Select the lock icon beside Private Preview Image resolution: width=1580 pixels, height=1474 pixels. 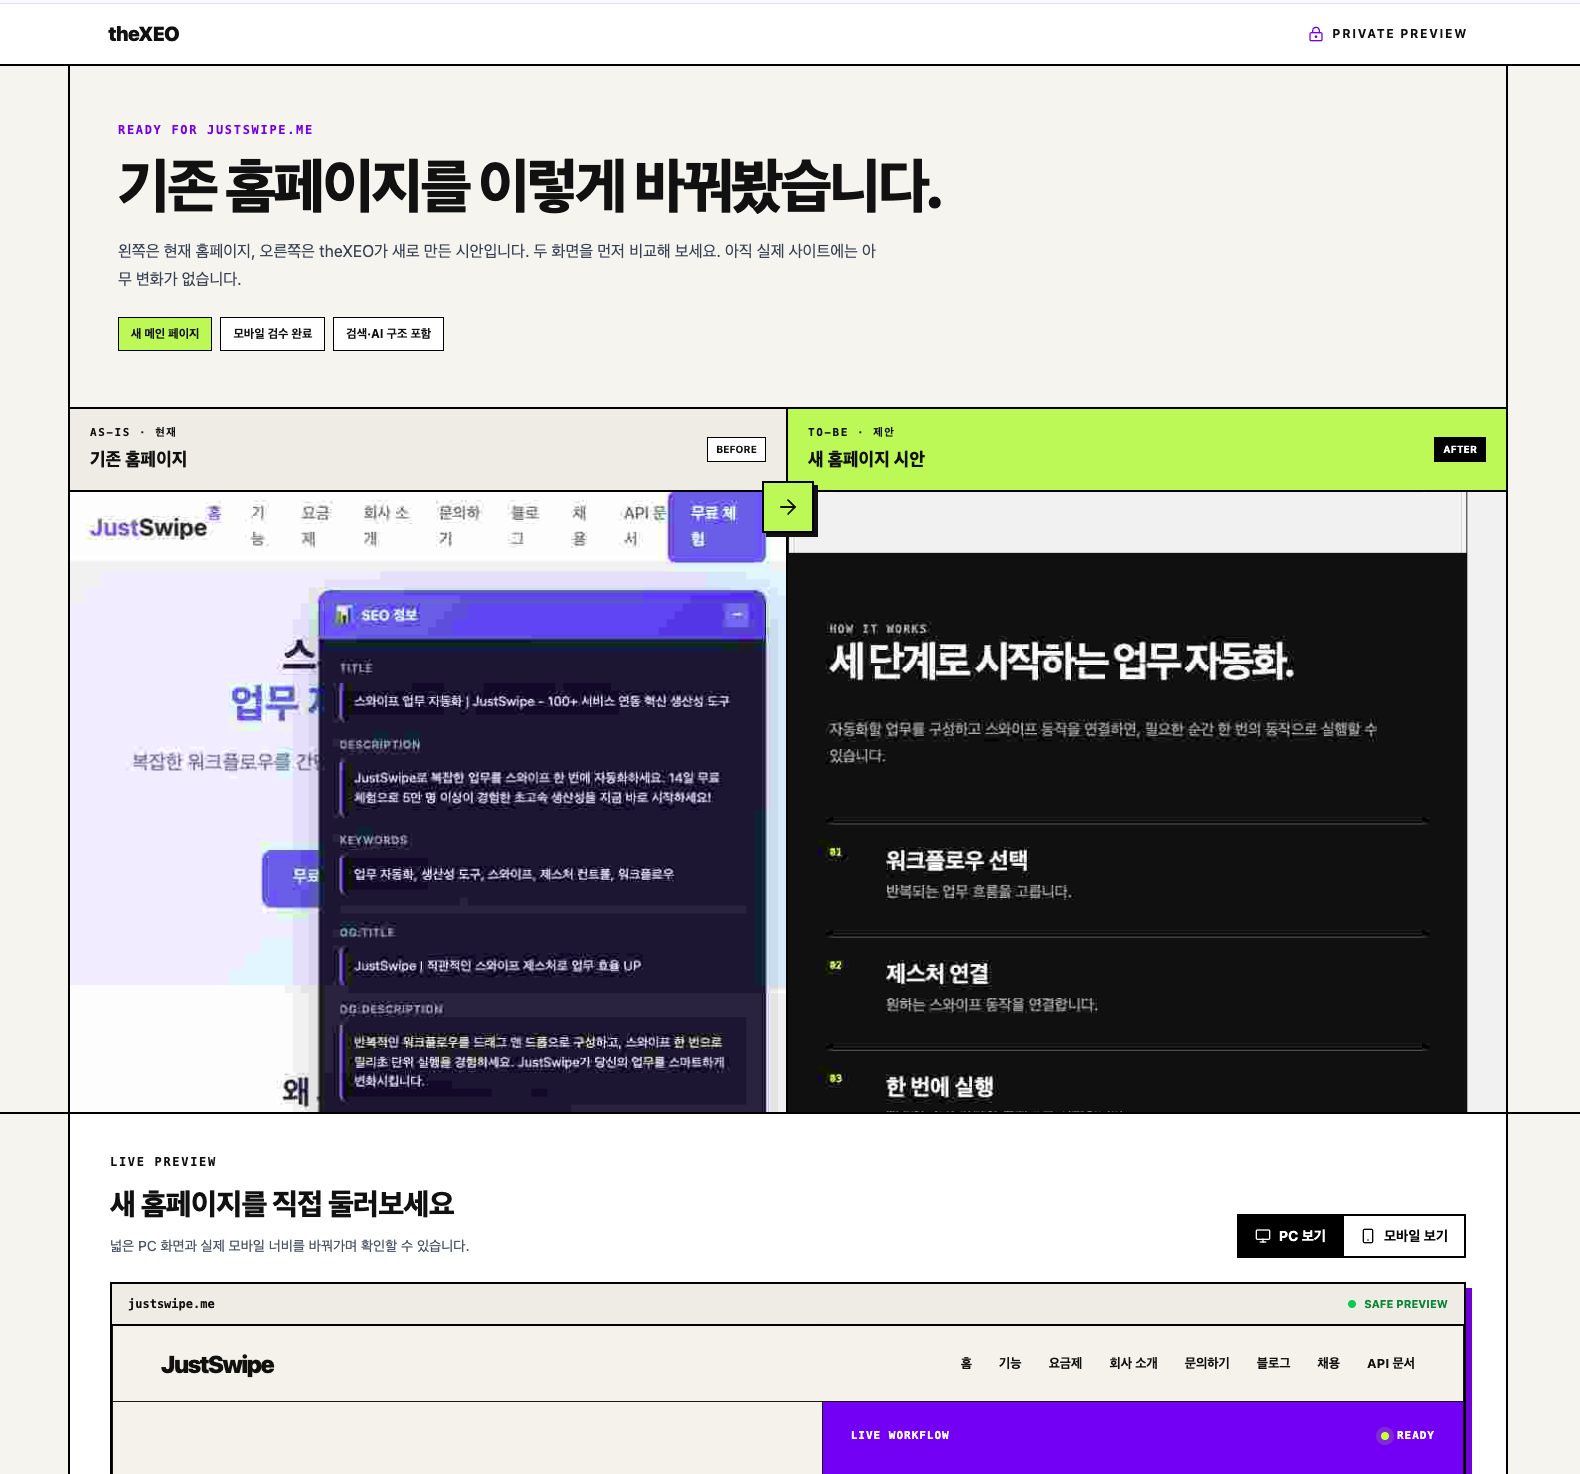pos(1316,34)
